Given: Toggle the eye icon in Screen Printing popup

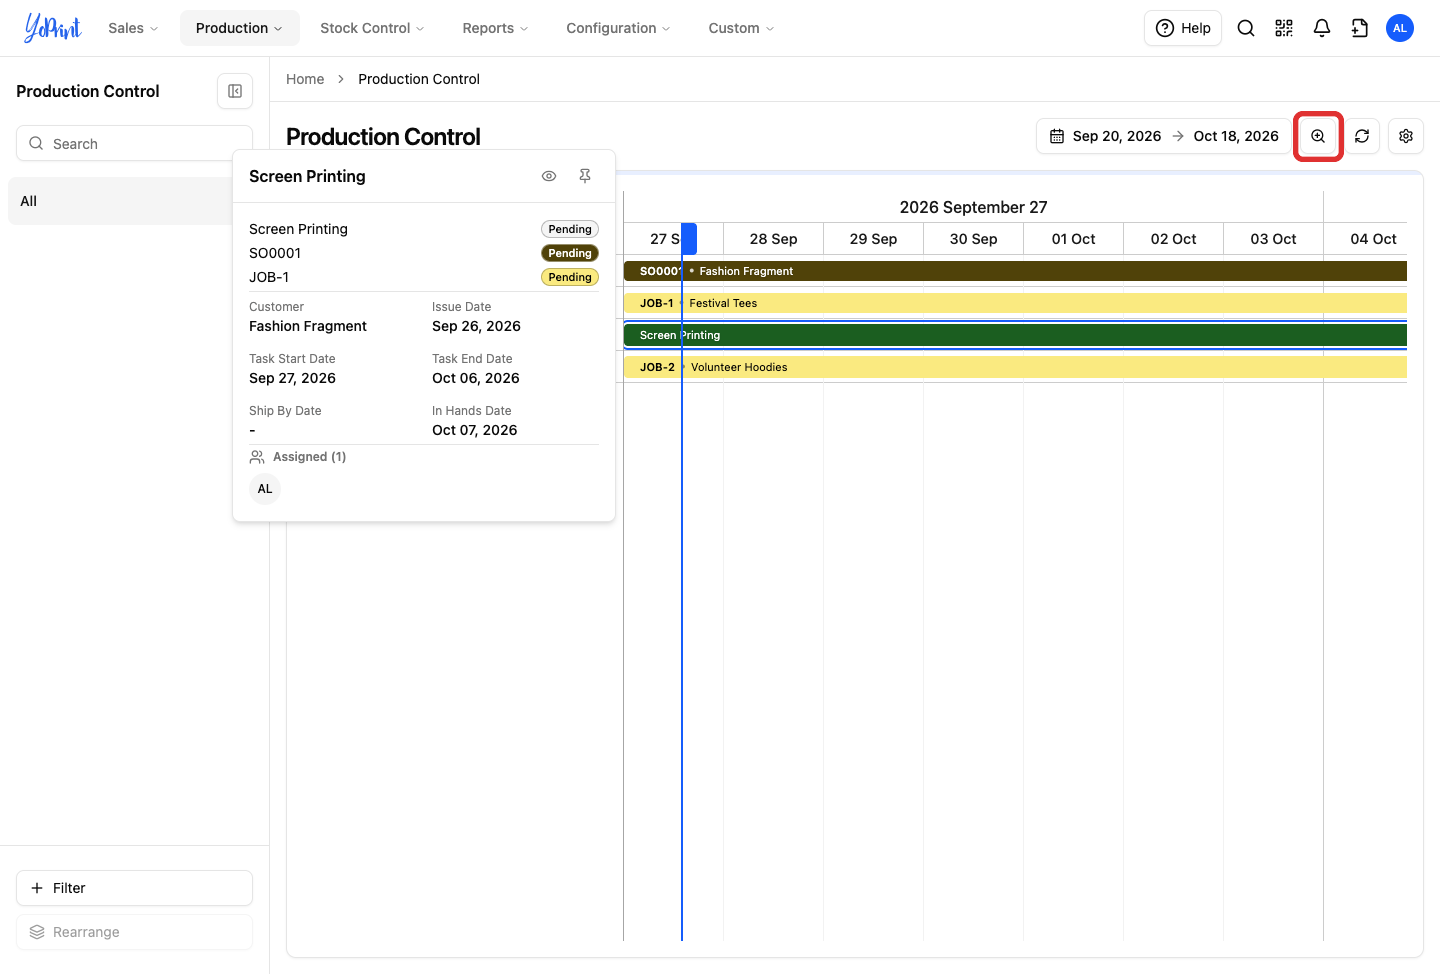Looking at the screenshot, I should (x=549, y=176).
